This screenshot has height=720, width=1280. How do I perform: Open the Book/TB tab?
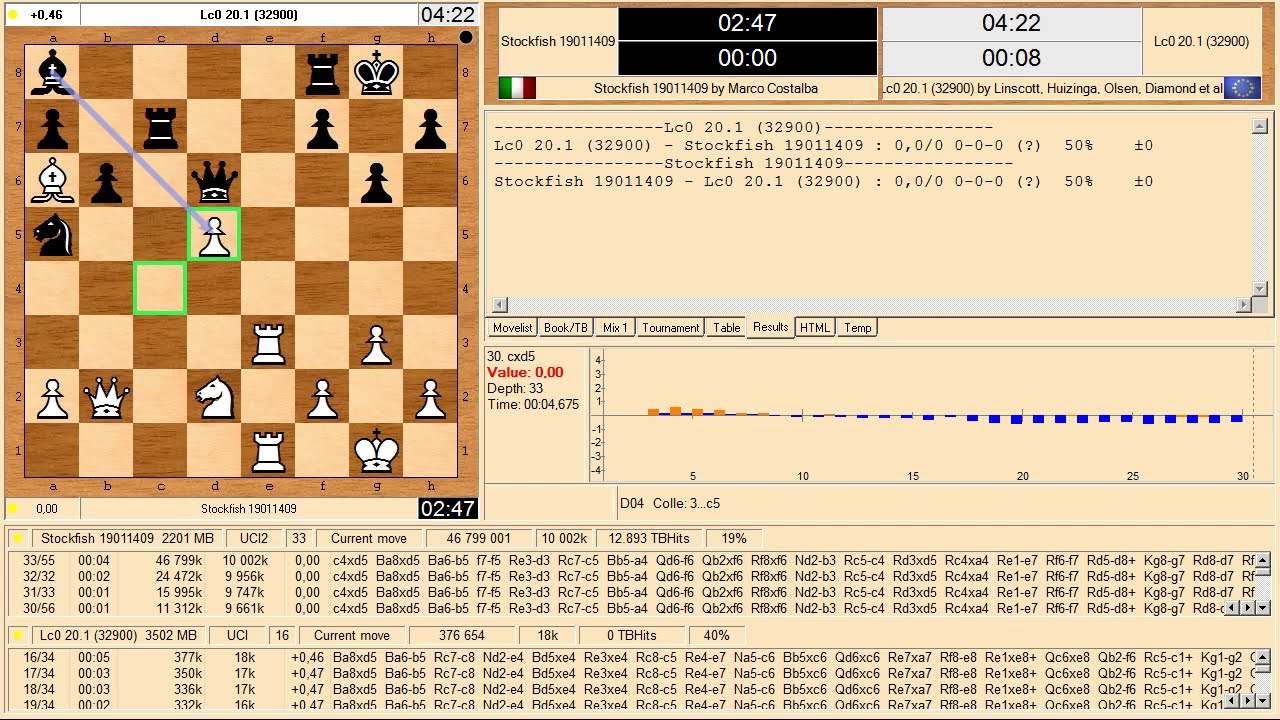566,328
